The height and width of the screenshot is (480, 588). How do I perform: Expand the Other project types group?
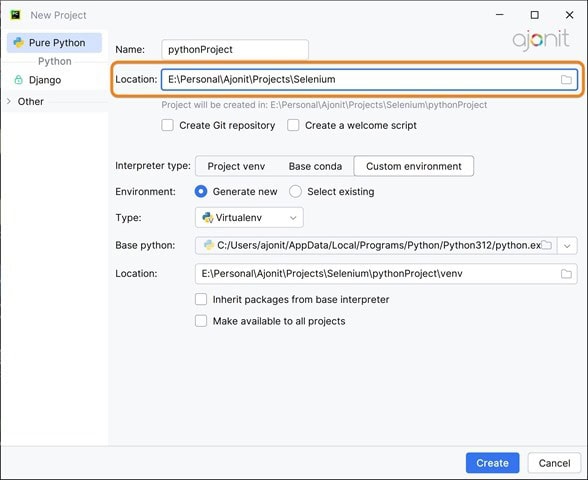point(9,101)
